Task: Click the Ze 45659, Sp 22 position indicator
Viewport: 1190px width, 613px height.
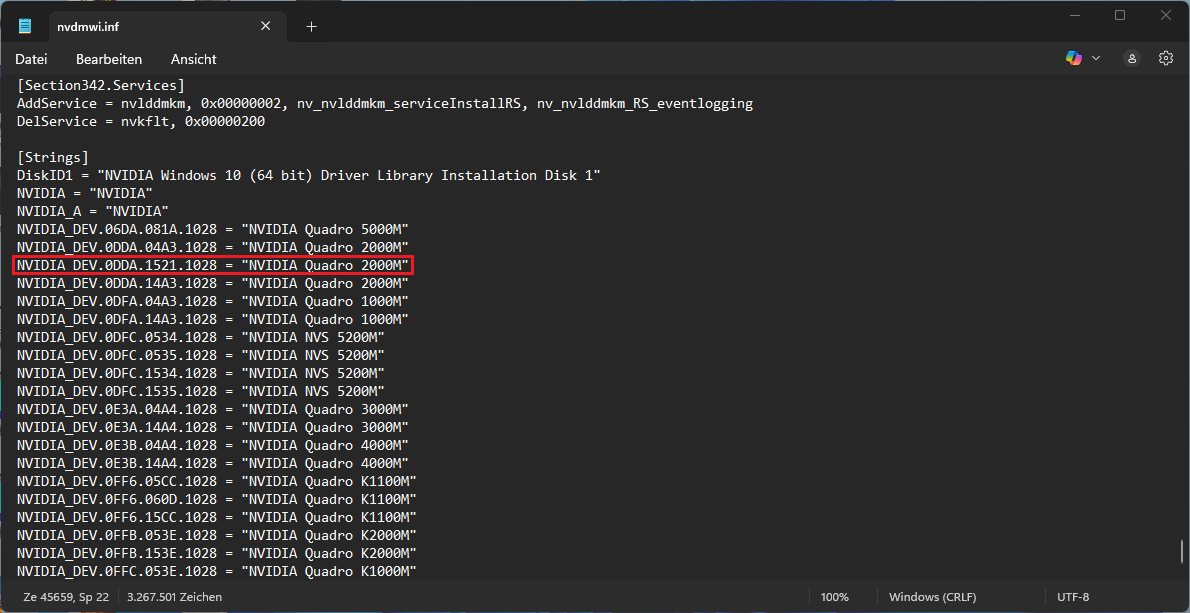Action: pyautogui.click(x=65, y=596)
